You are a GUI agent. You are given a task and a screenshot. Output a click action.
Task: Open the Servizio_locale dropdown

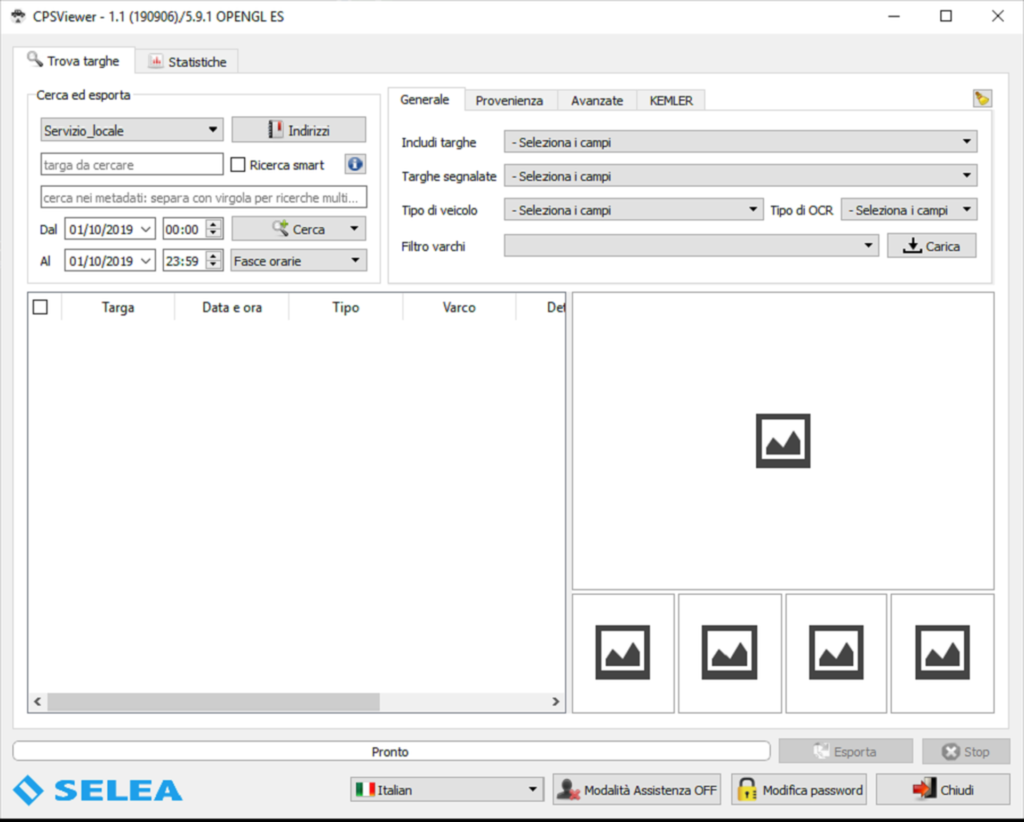pos(132,130)
